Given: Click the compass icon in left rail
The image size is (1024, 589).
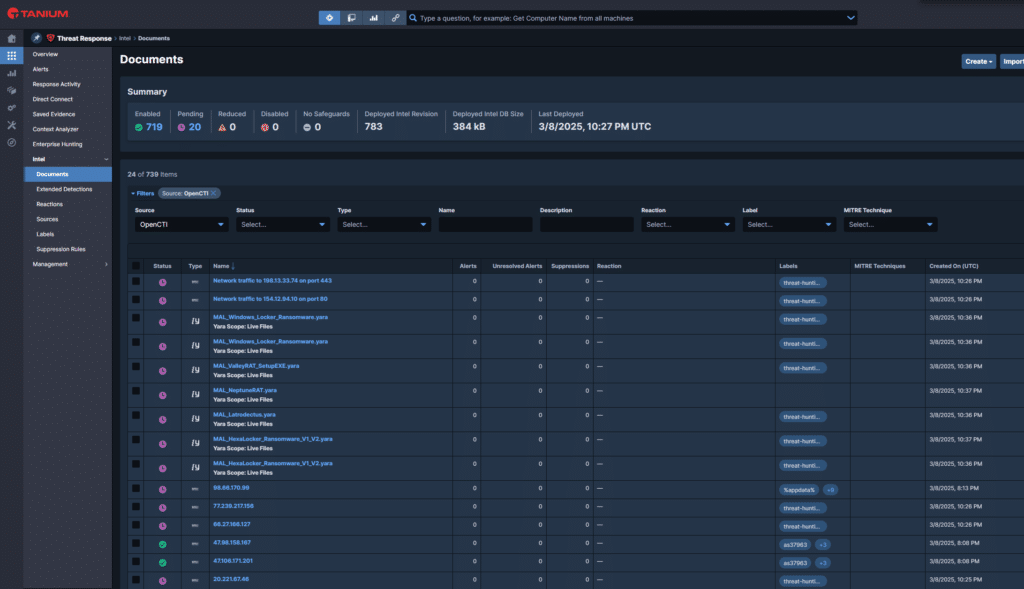Looking at the screenshot, I should [x=12, y=142].
